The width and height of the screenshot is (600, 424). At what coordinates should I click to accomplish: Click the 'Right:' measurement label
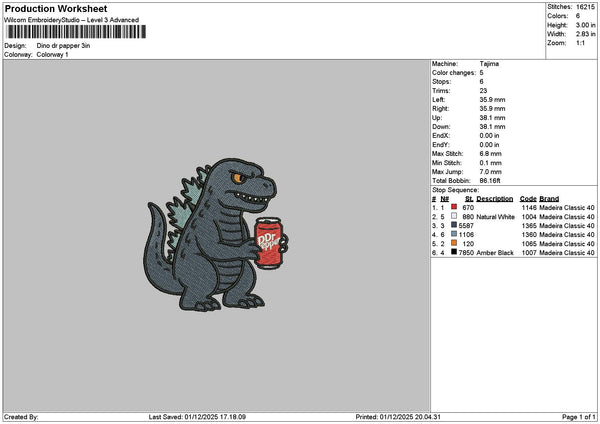440,109
